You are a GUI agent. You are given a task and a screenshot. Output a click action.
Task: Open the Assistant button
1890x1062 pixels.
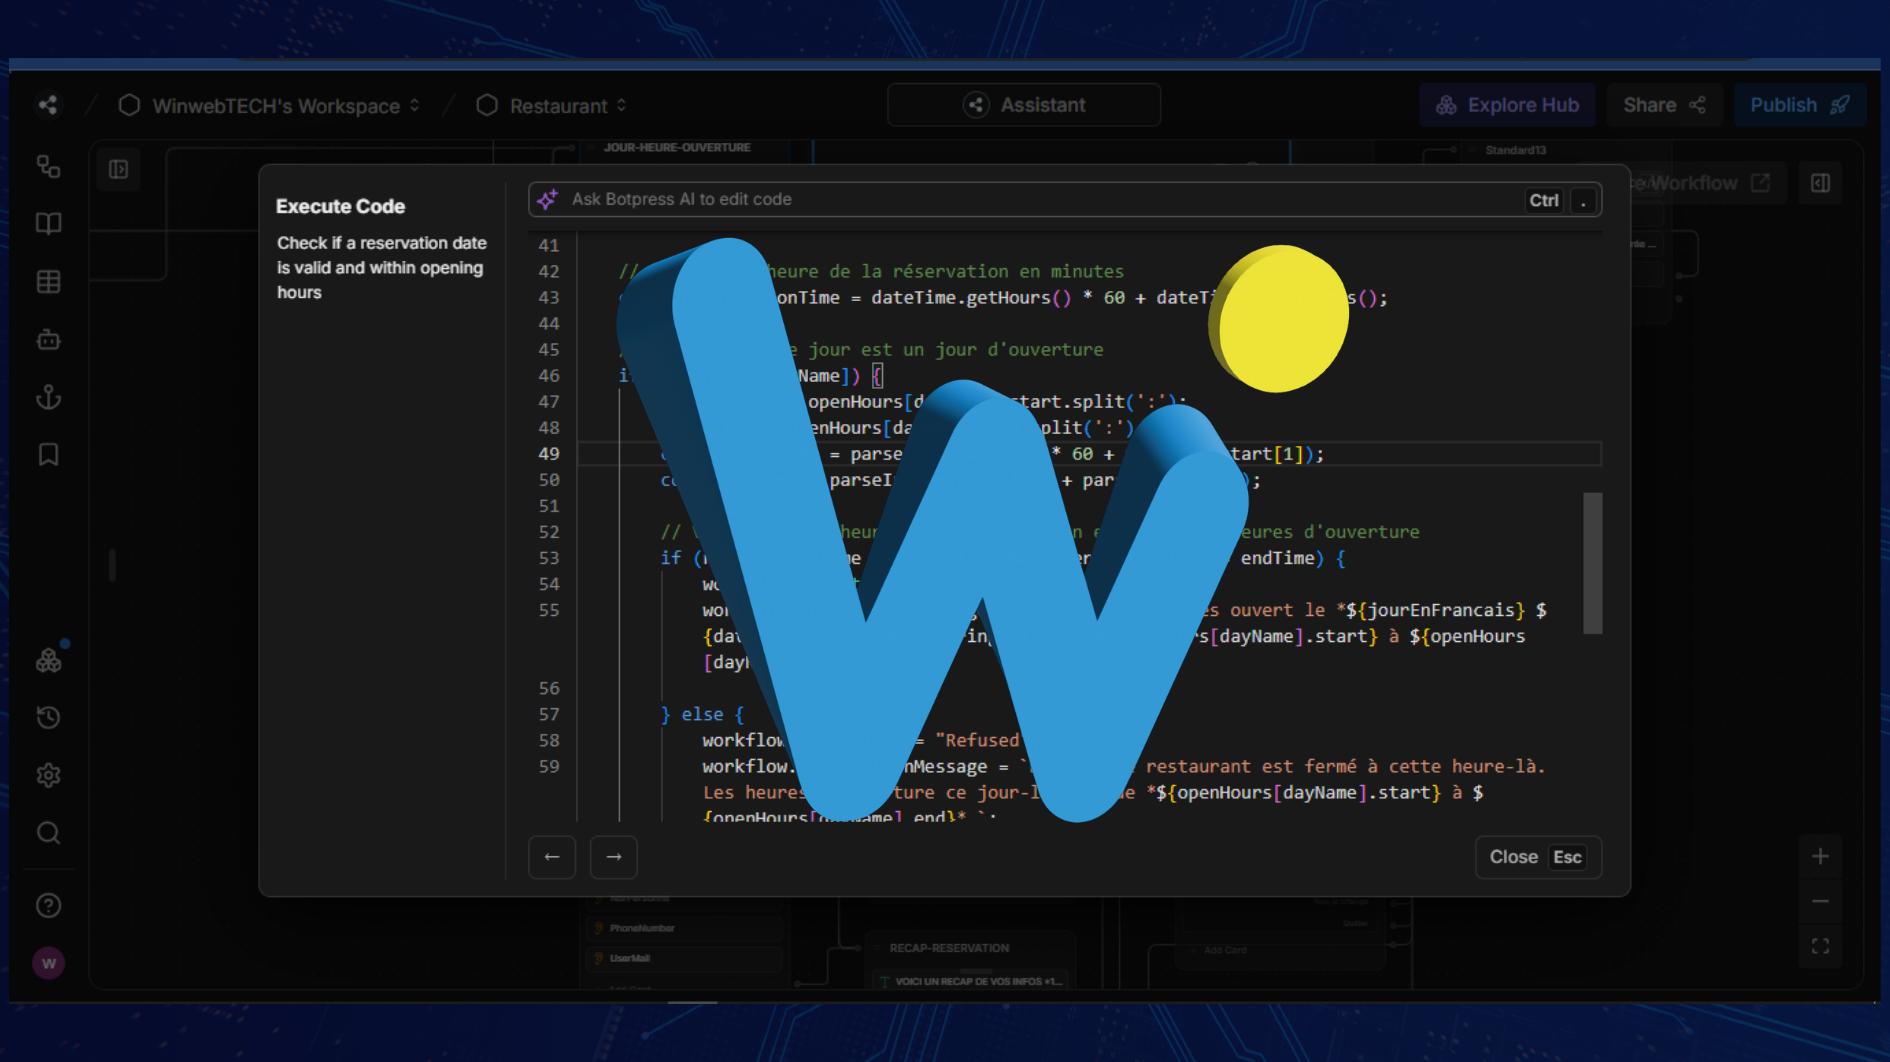coord(1024,105)
